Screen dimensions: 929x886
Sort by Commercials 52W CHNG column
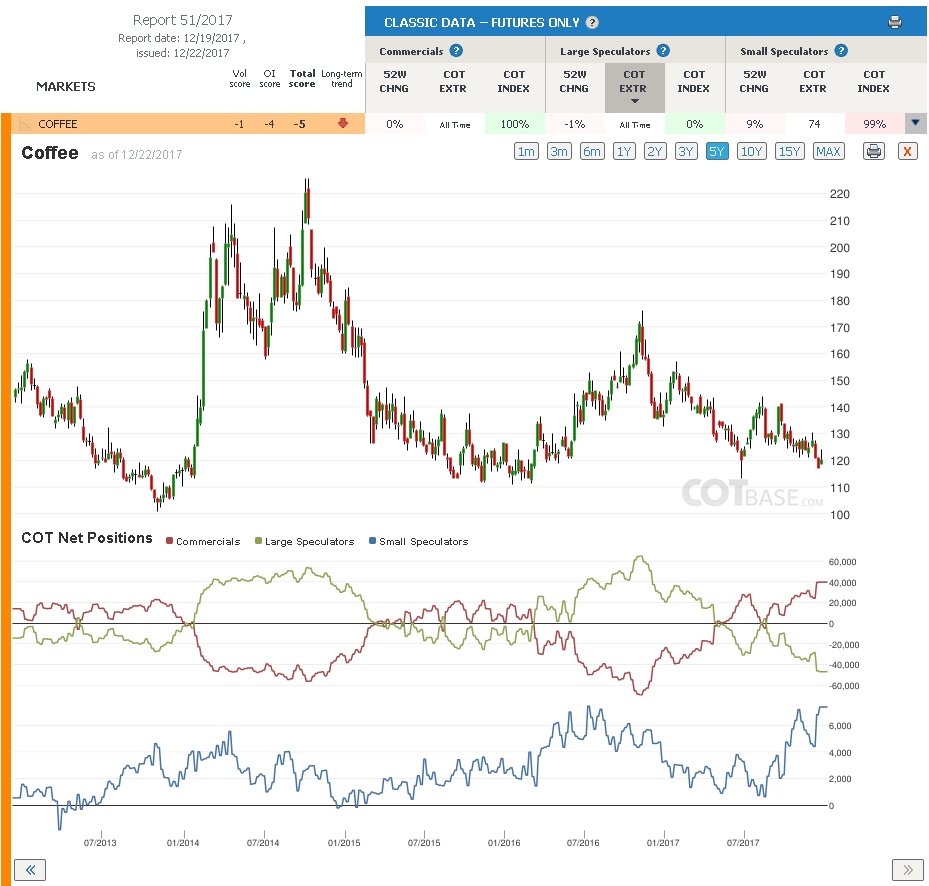[395, 81]
